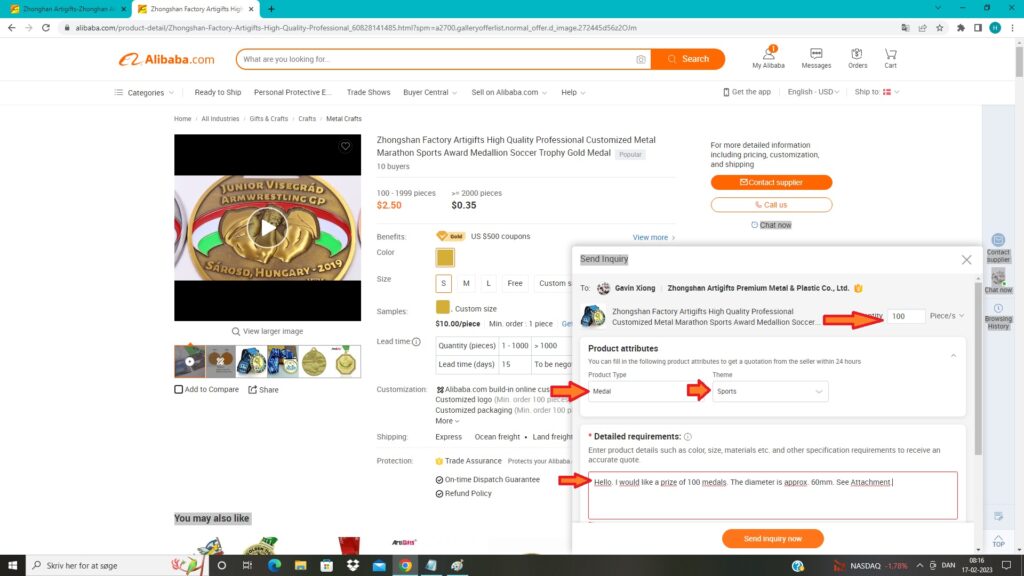This screenshot has width=1024, height=576.
Task: Select size S option
Action: 444,283
